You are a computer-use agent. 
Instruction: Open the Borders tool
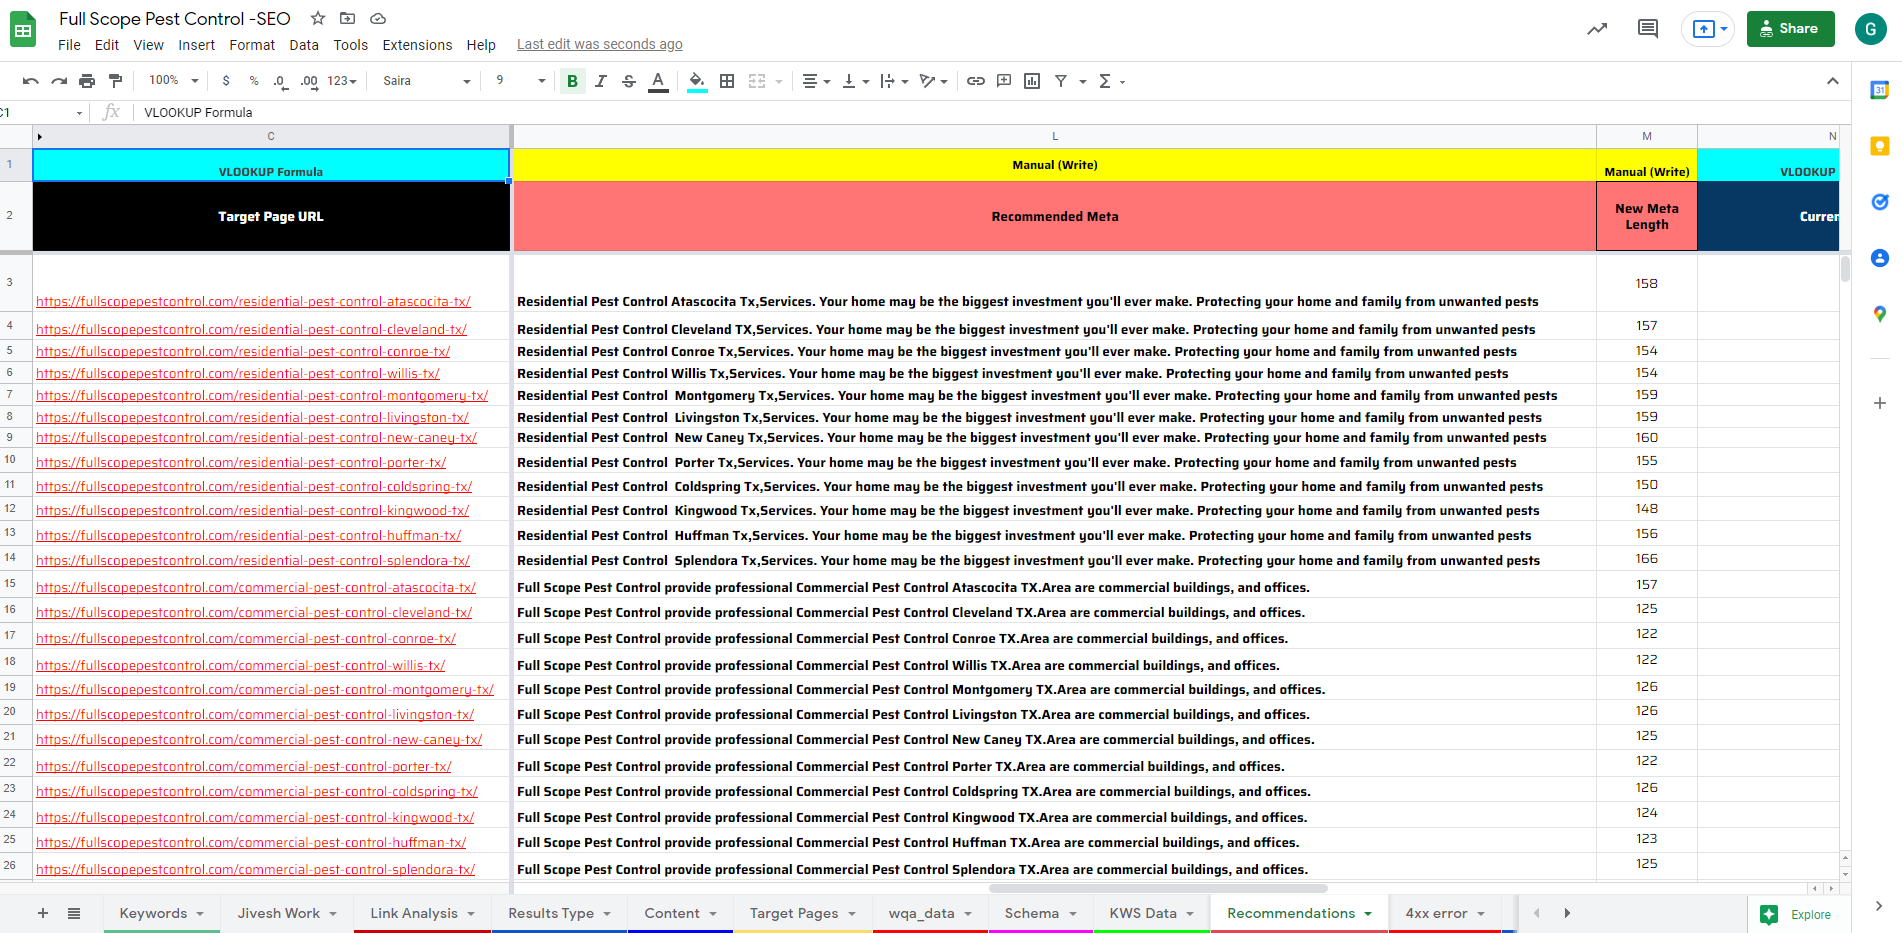coord(727,81)
